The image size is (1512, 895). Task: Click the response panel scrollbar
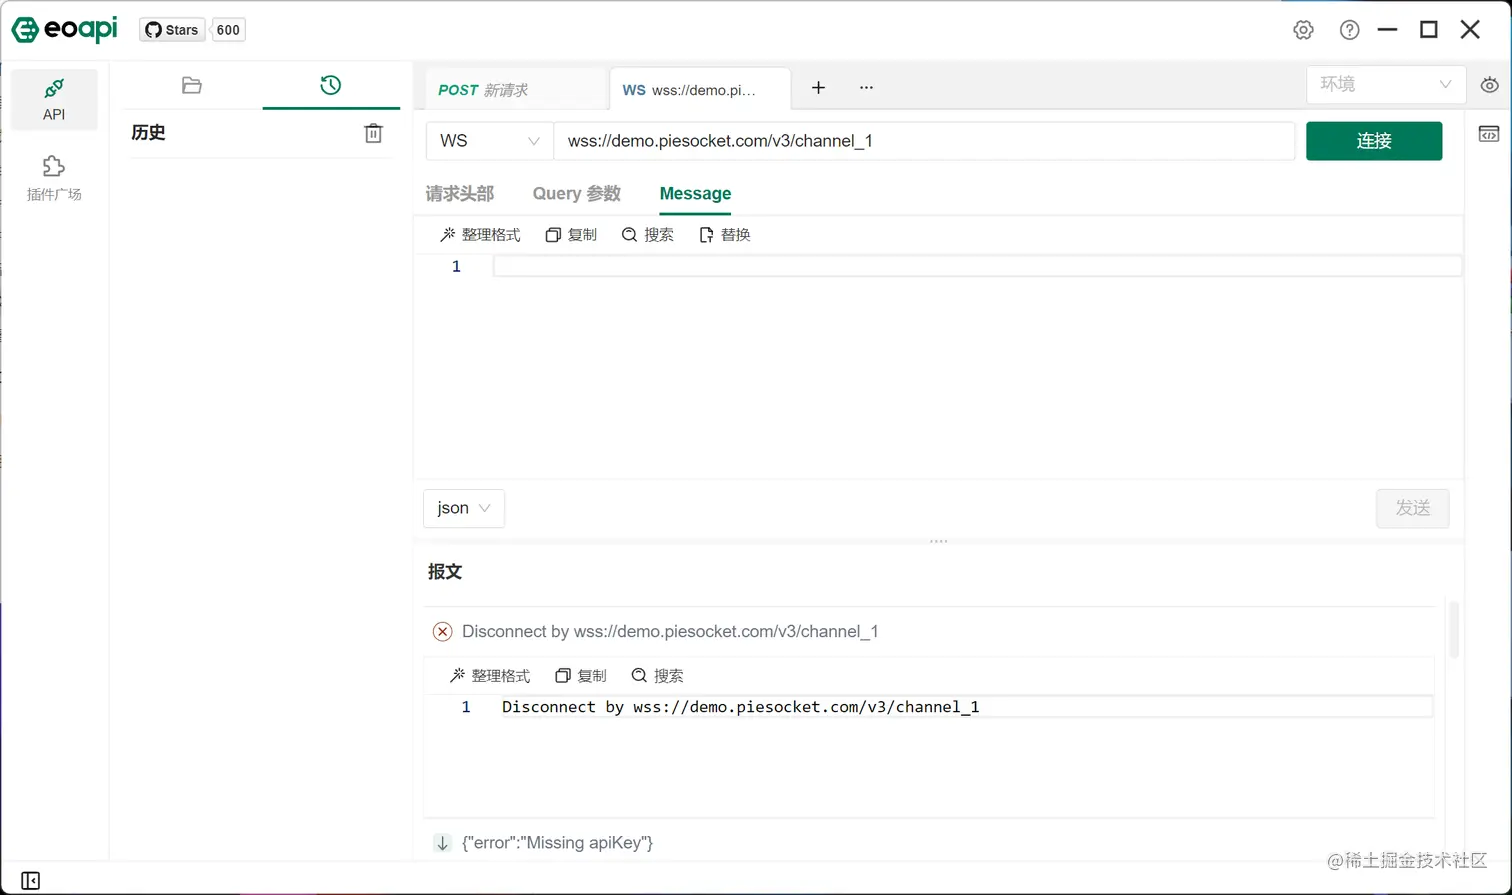(x=1453, y=628)
